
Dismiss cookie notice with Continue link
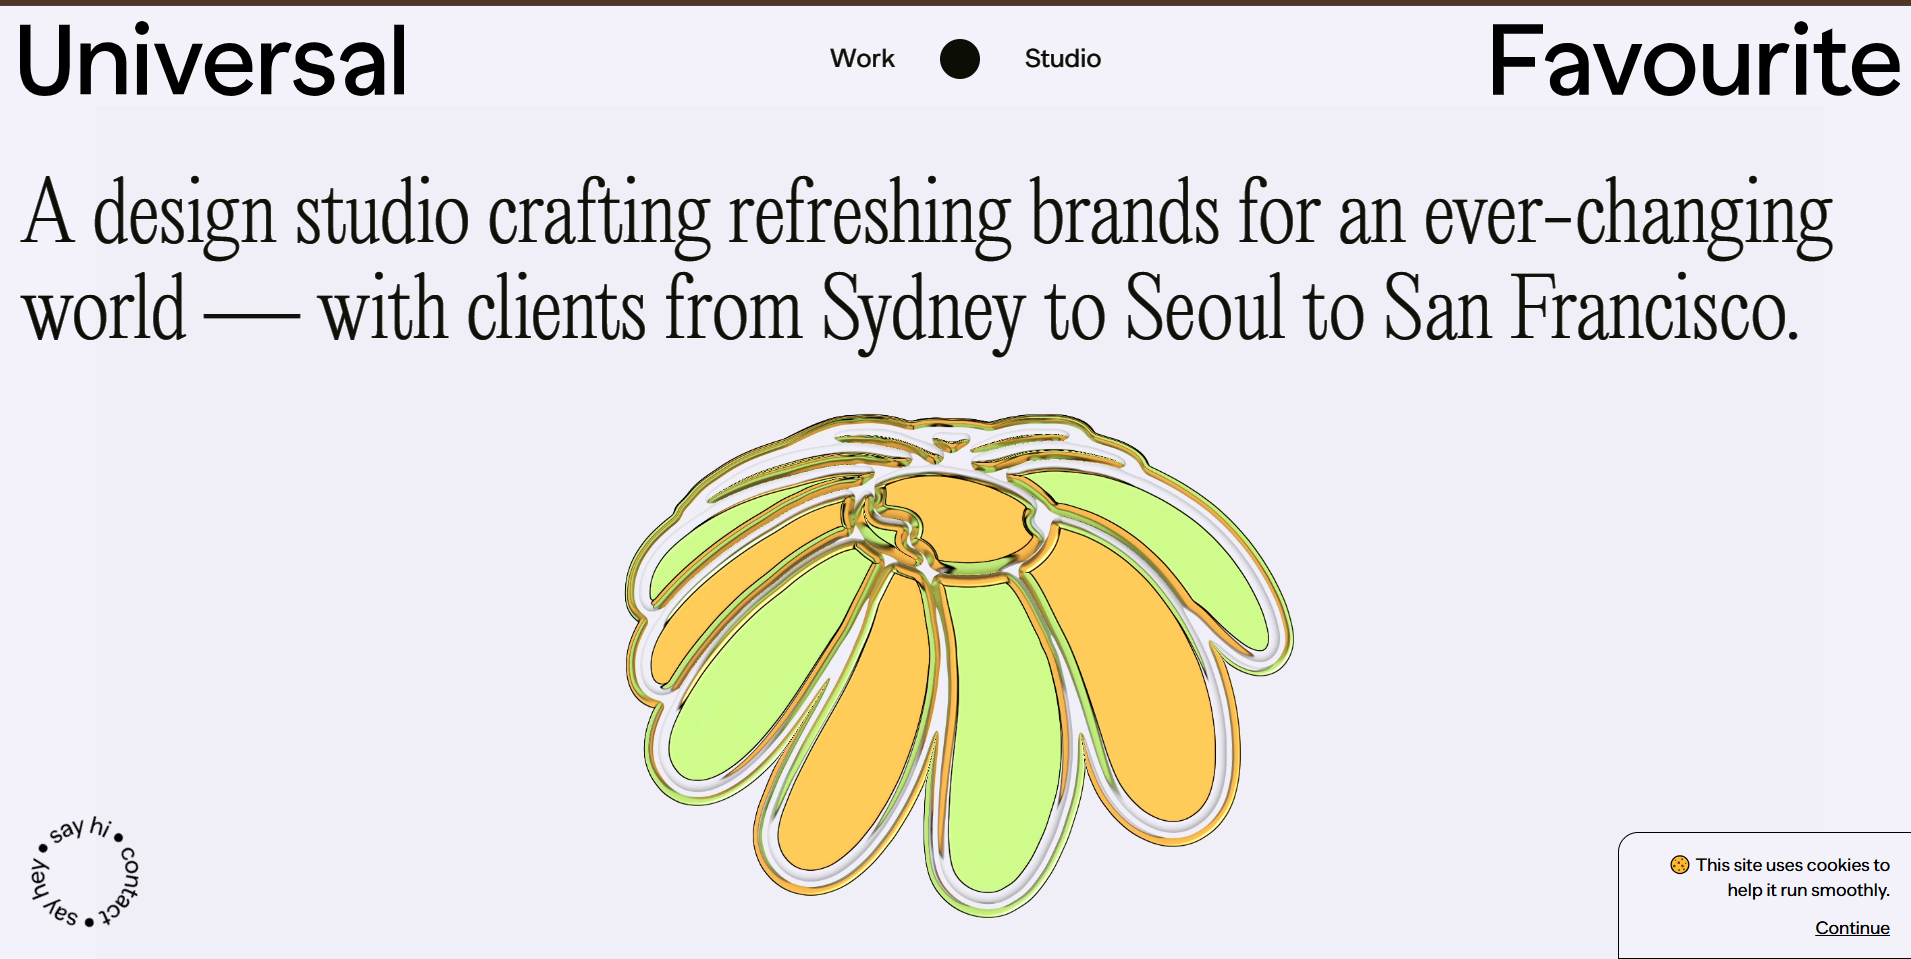tap(1851, 928)
